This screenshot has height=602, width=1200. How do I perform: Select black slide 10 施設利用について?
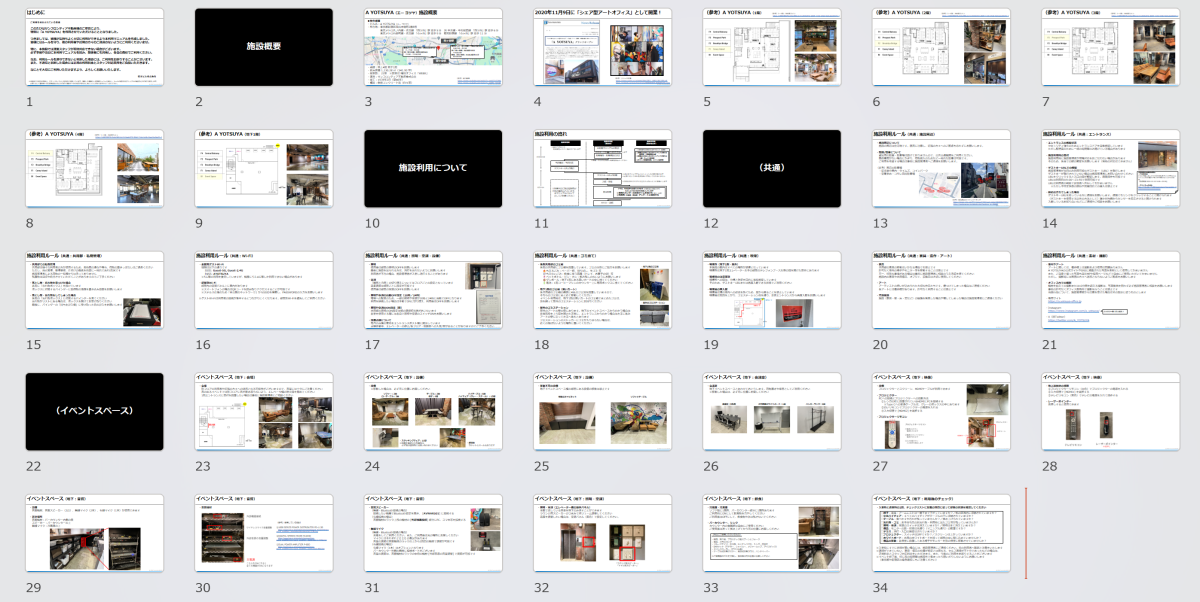[433, 168]
